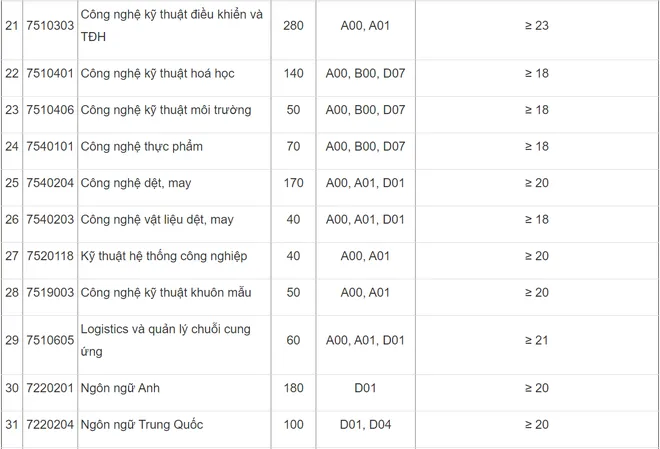Click 'Ngôn ngữ Anh' major name
The image size is (660, 449).
(x=120, y=388)
